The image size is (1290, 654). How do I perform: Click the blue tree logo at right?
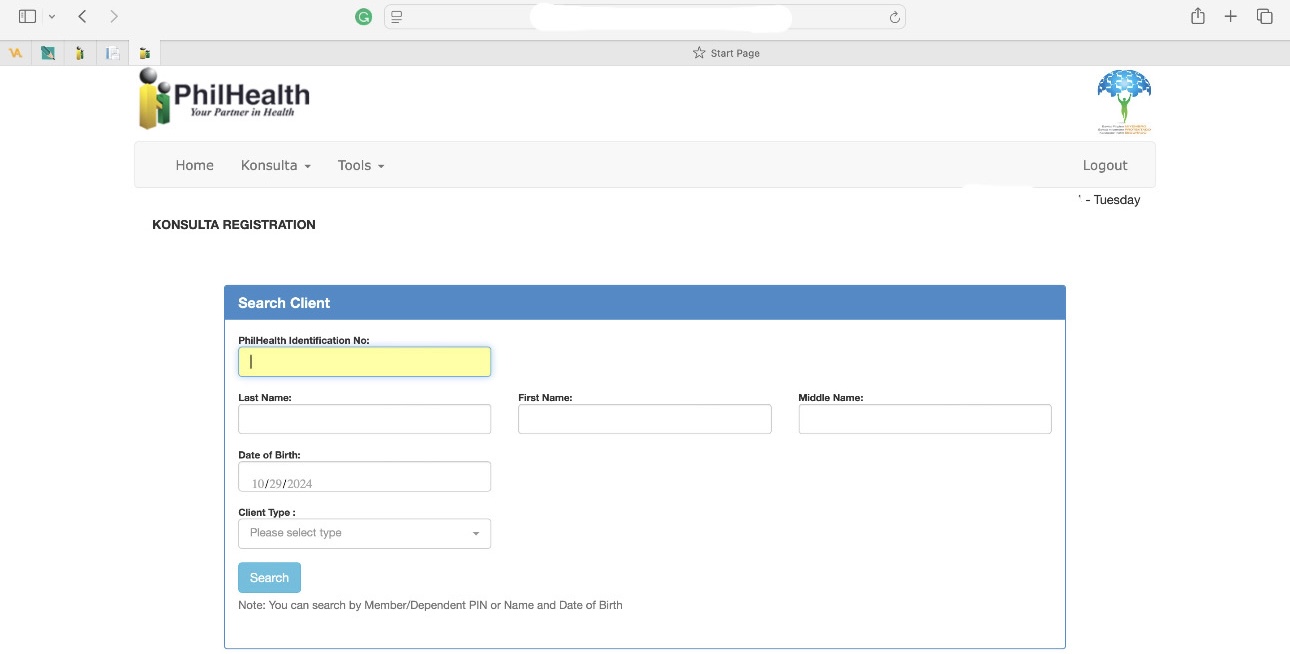coord(1124,102)
